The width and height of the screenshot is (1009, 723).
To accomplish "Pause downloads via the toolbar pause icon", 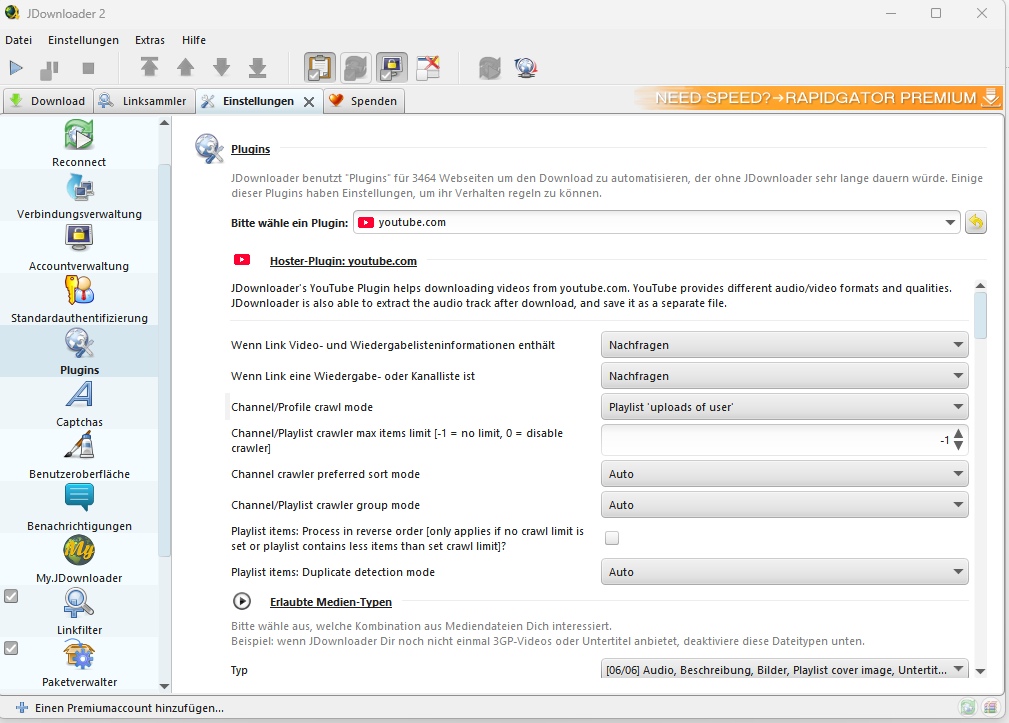I will [x=49, y=69].
